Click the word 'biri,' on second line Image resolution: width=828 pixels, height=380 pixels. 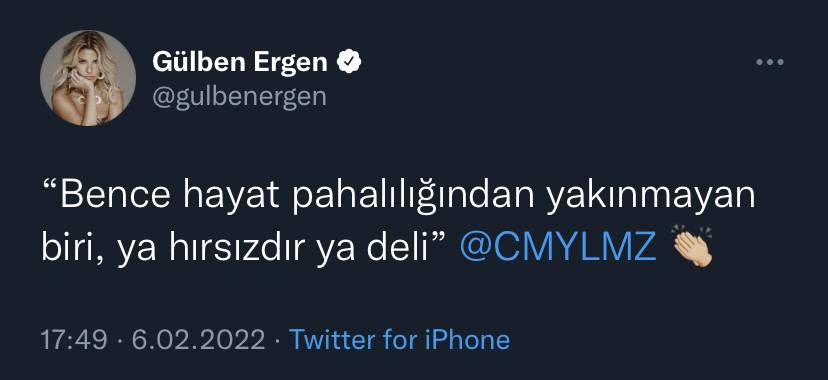(x=73, y=248)
